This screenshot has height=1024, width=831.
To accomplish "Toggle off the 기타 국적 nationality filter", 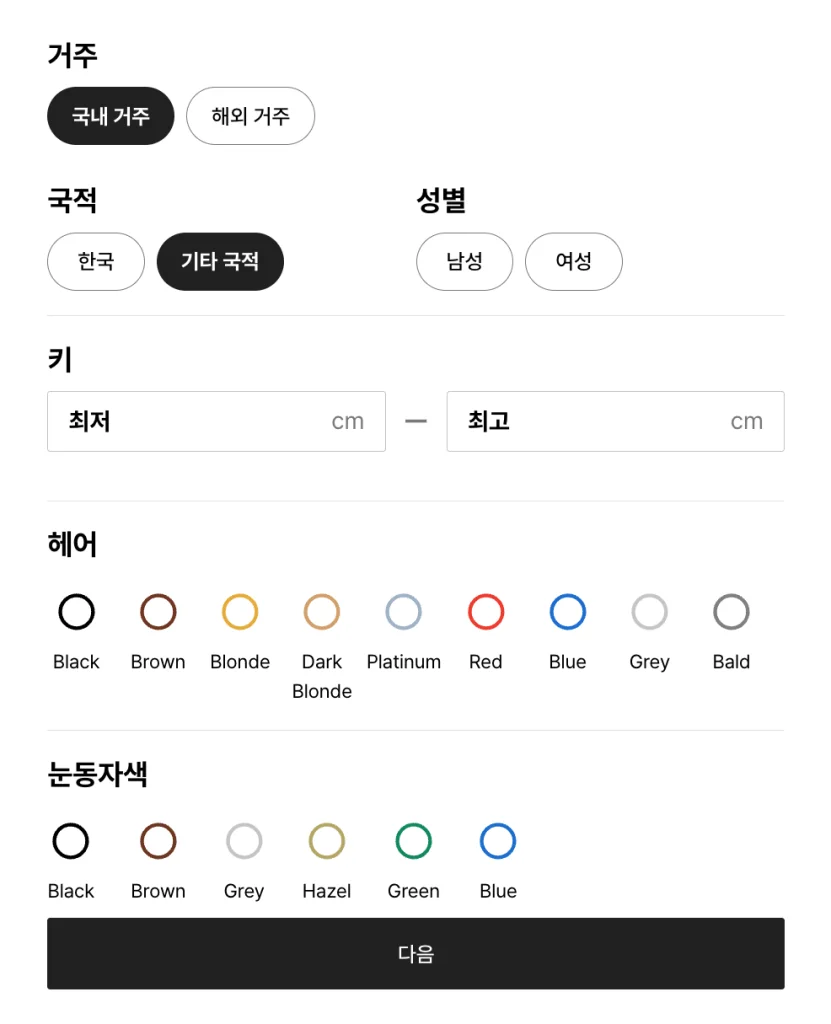I will 220,261.
